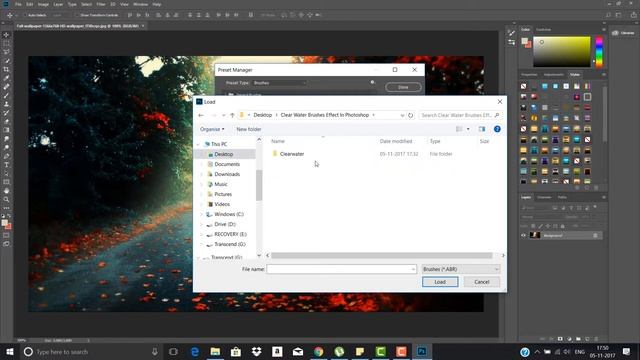Switch to the Adjustments tab
Viewport: 640px width, 360px height.
[x=553, y=75]
